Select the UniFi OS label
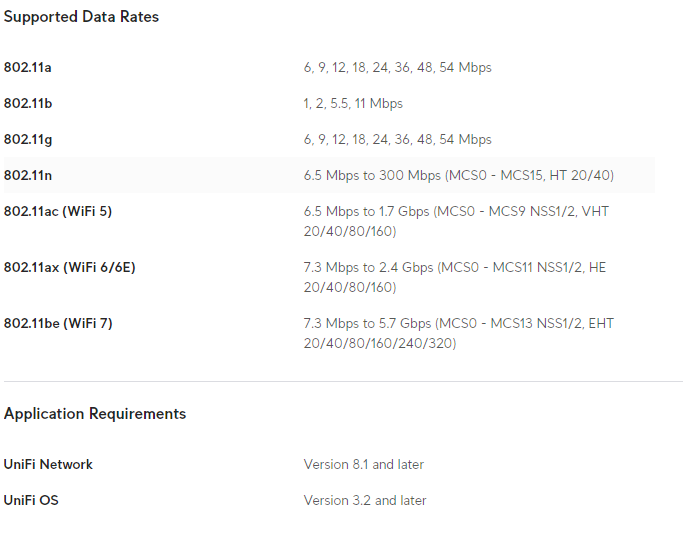 pos(31,501)
